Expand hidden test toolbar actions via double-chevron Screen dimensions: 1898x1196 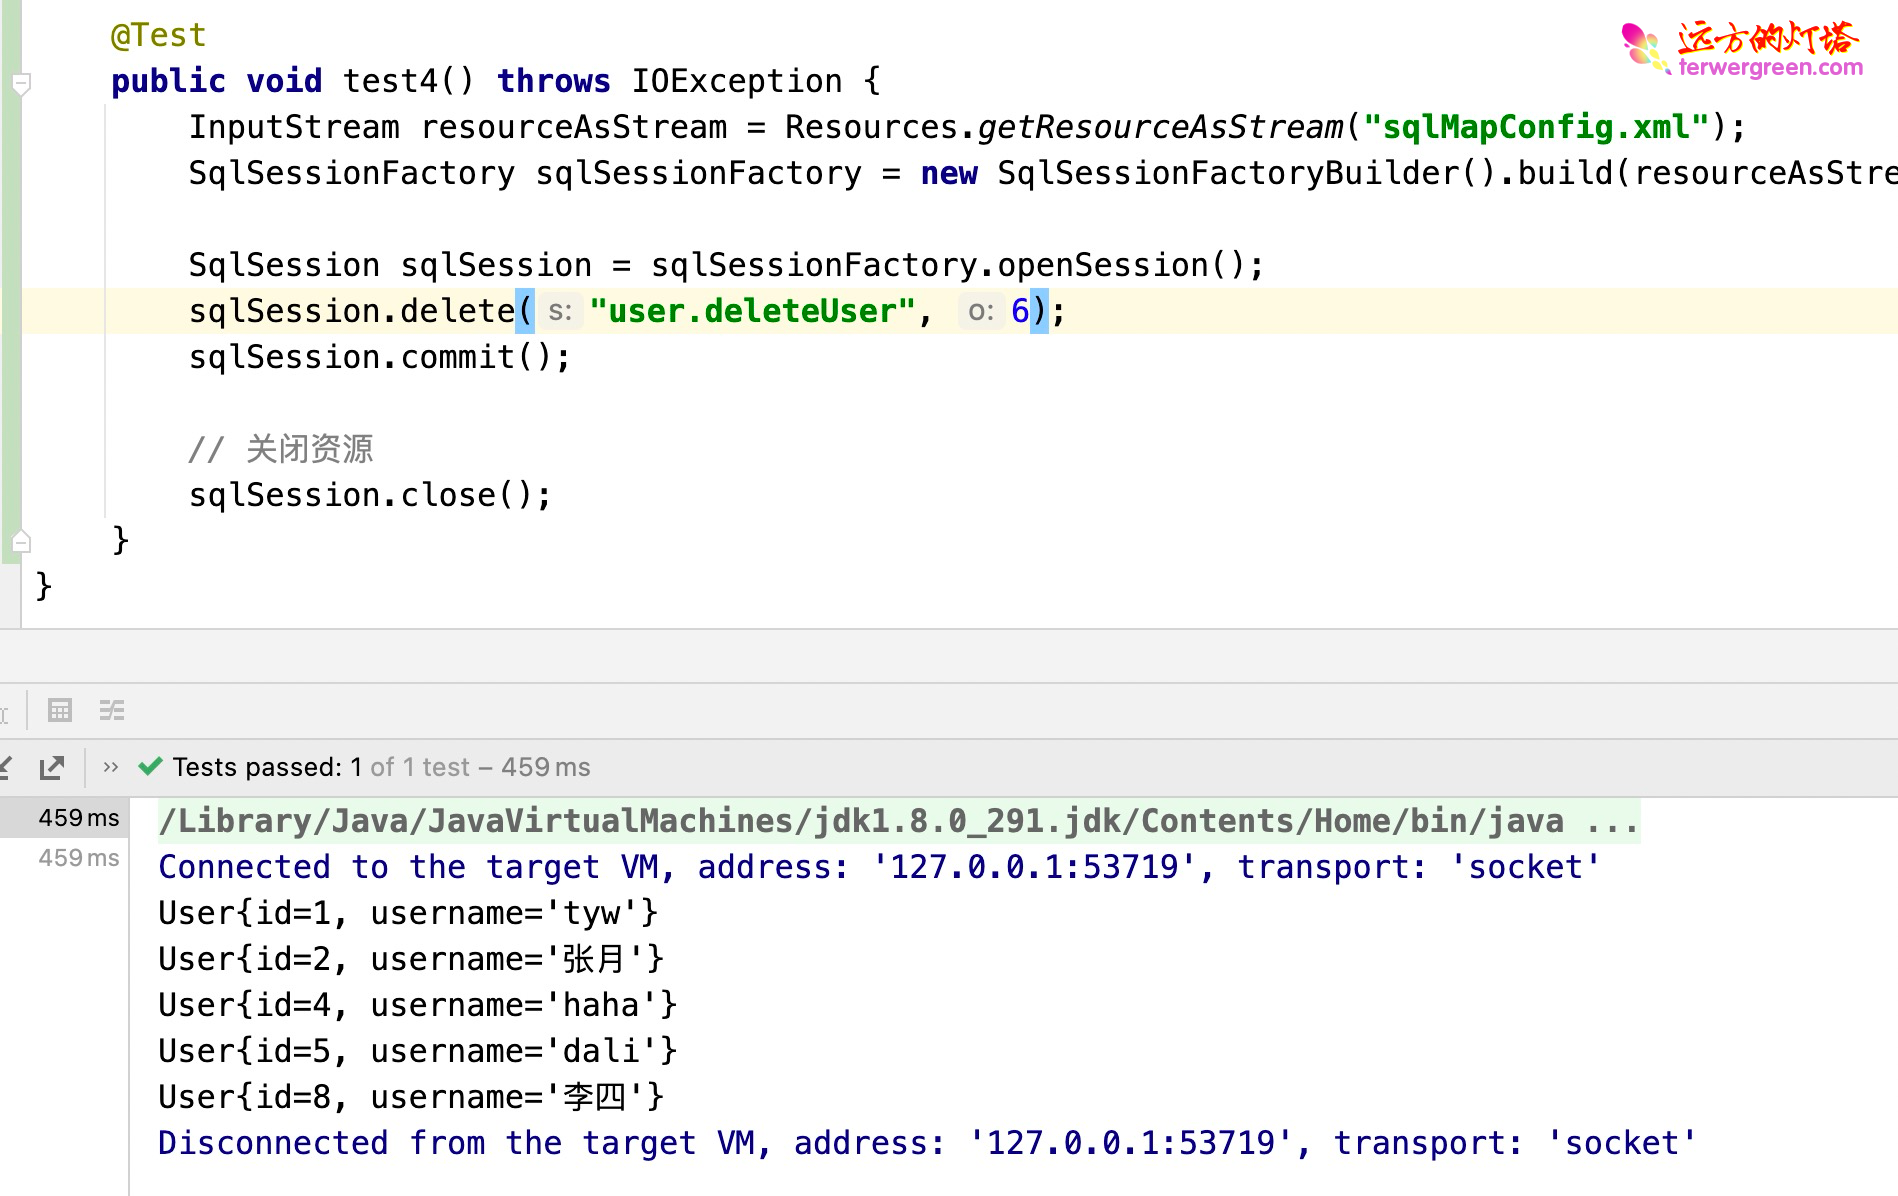click(x=111, y=767)
